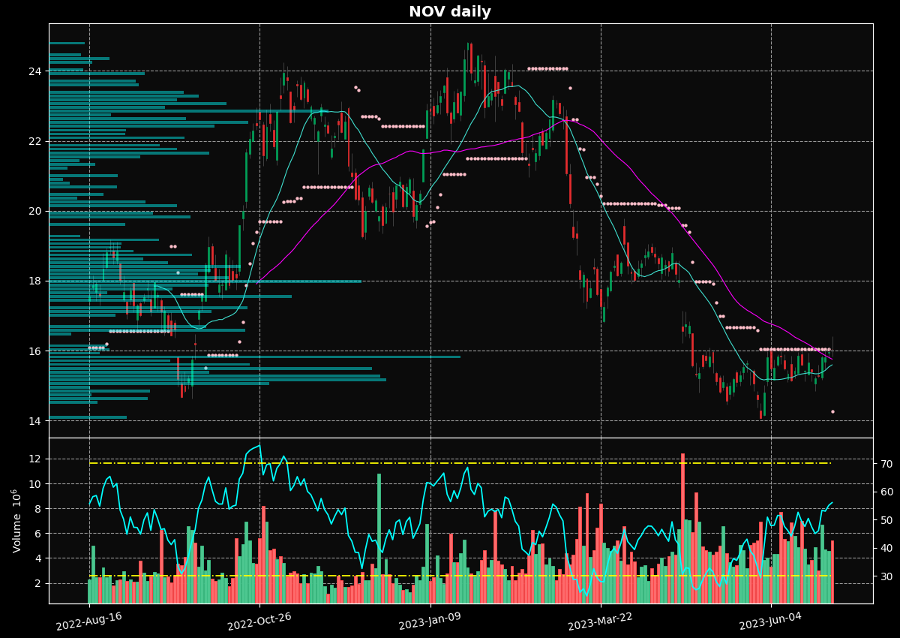902x639 pixels.
Task: Click the volume axis label 8
Action: point(39,508)
